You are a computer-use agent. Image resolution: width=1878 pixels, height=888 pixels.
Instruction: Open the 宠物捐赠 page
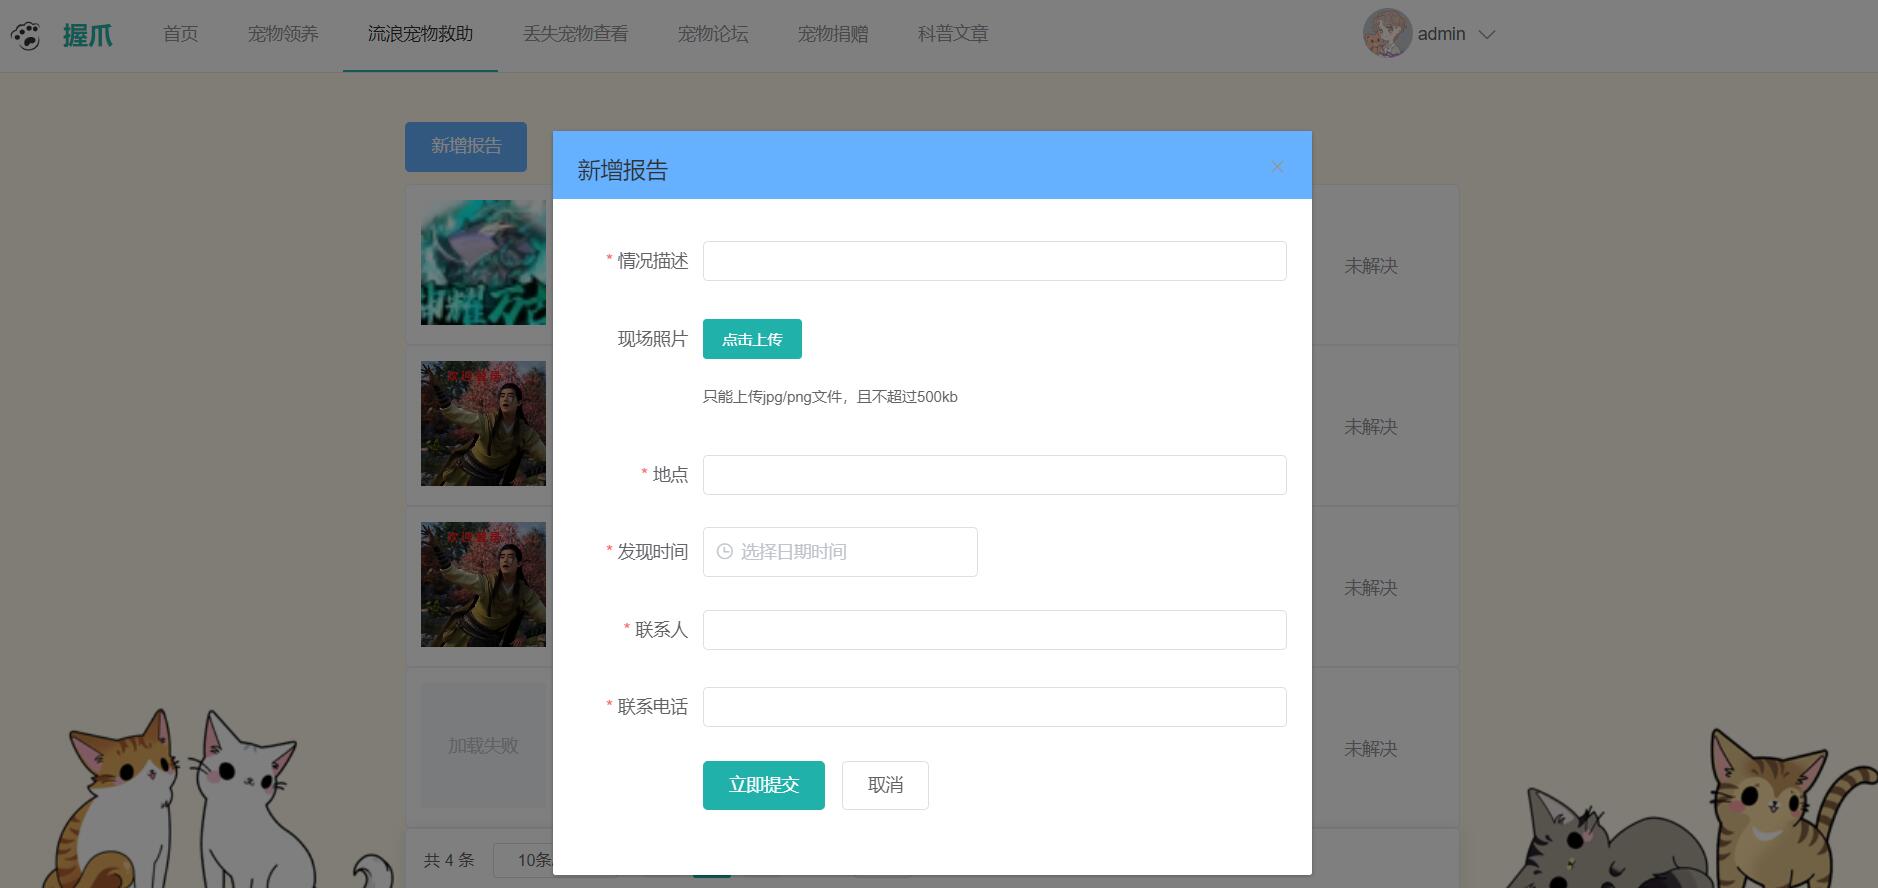(x=833, y=34)
